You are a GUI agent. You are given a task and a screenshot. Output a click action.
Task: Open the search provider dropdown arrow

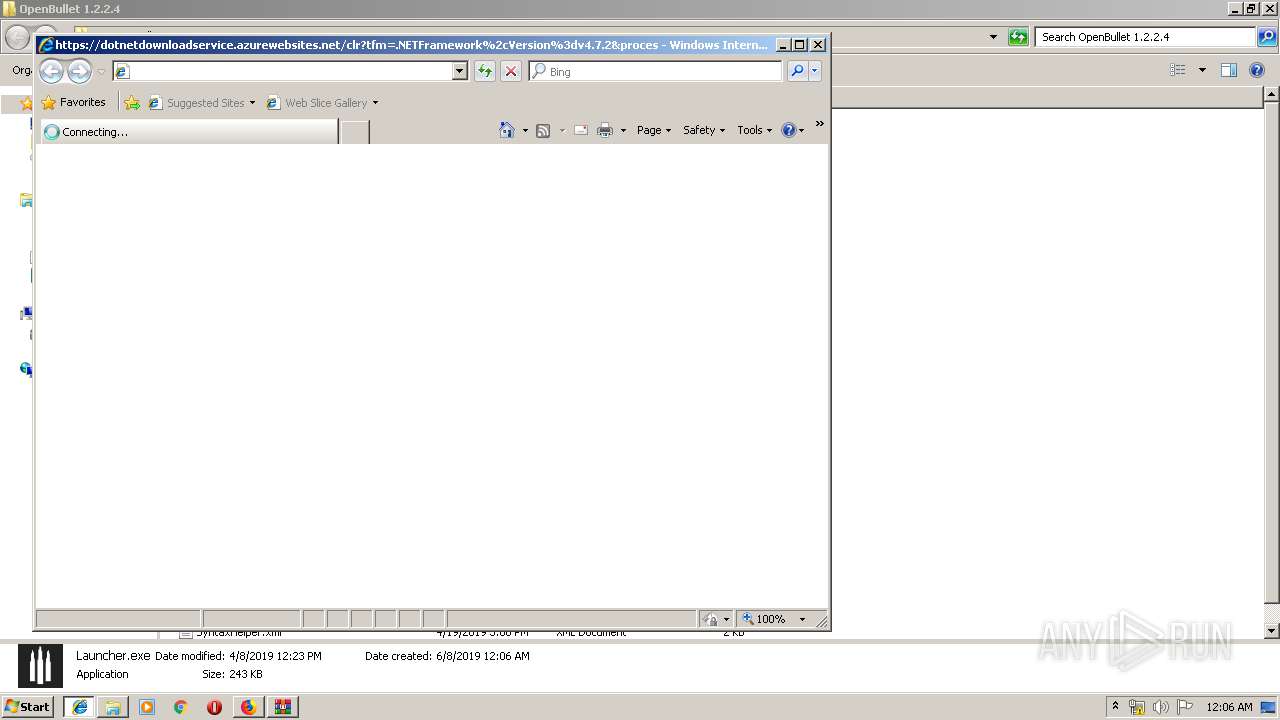[815, 71]
